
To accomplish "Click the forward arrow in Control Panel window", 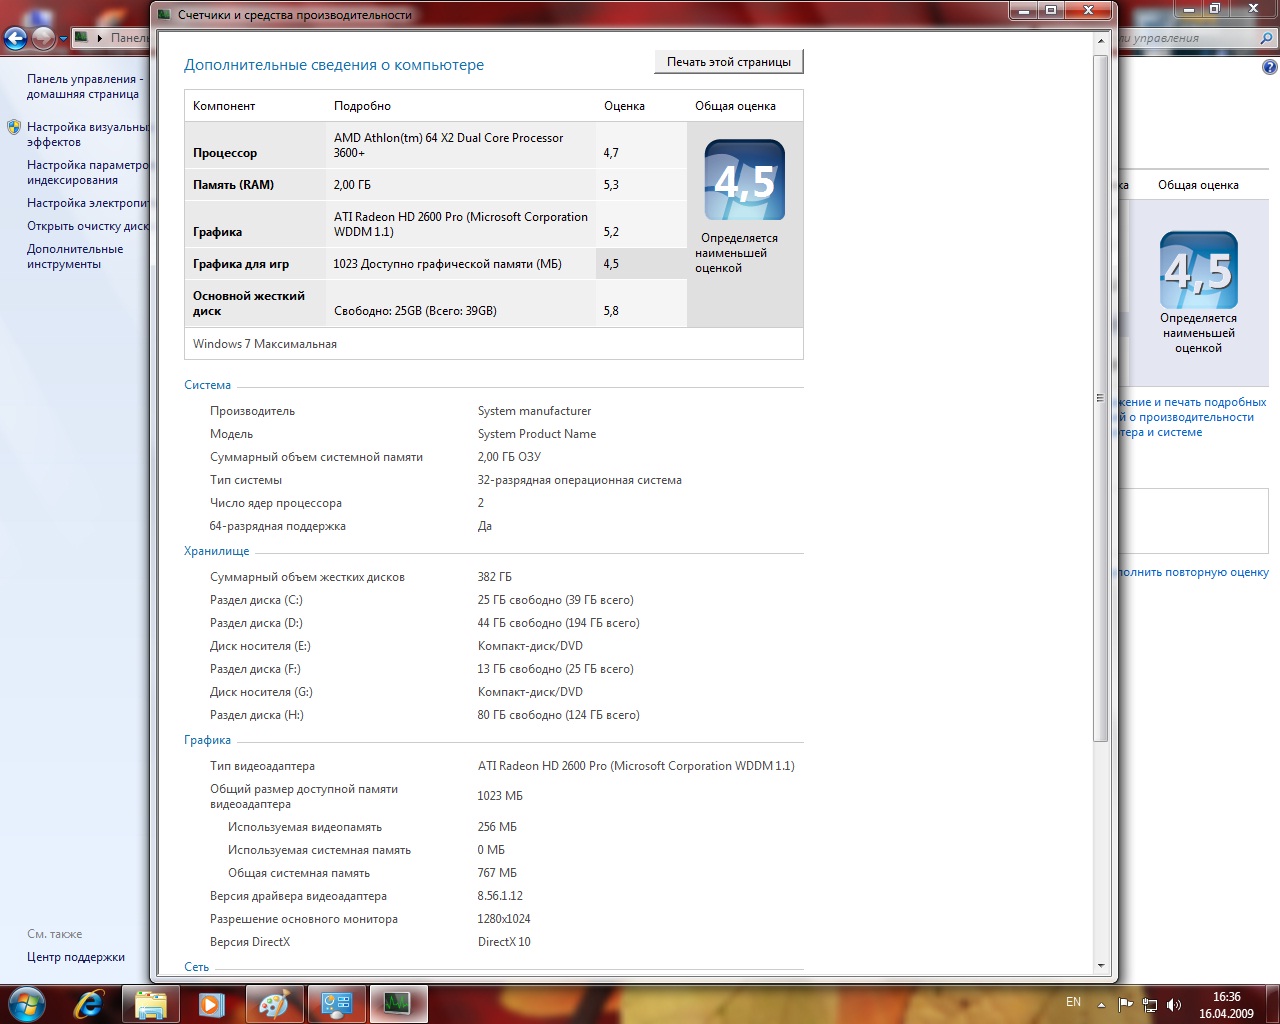I will coord(44,38).
